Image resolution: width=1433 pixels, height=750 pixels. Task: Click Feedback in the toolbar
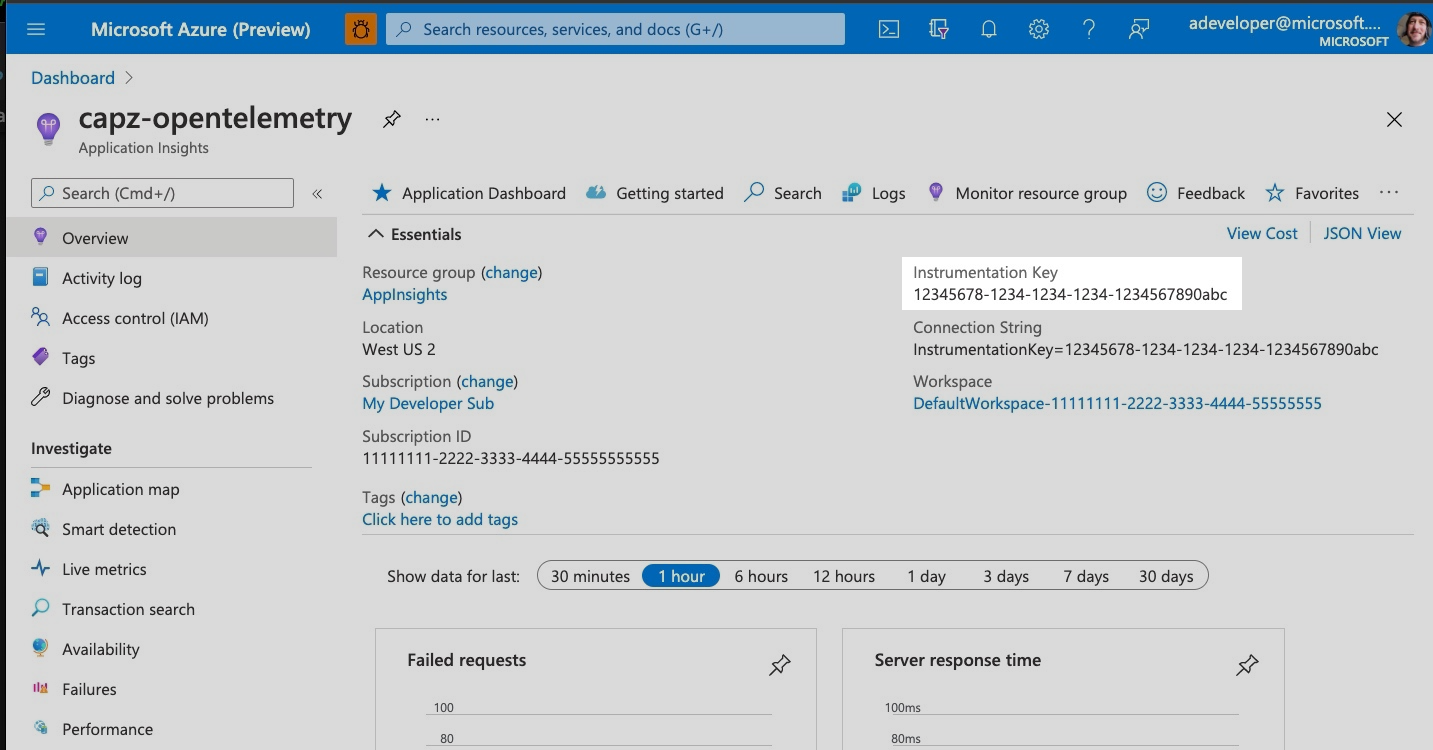[1196, 193]
